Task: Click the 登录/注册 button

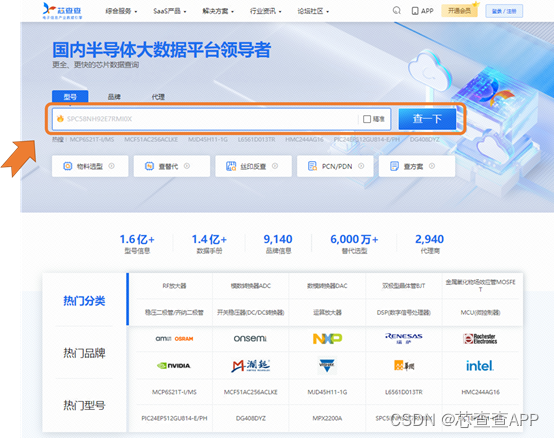Action: (504, 11)
